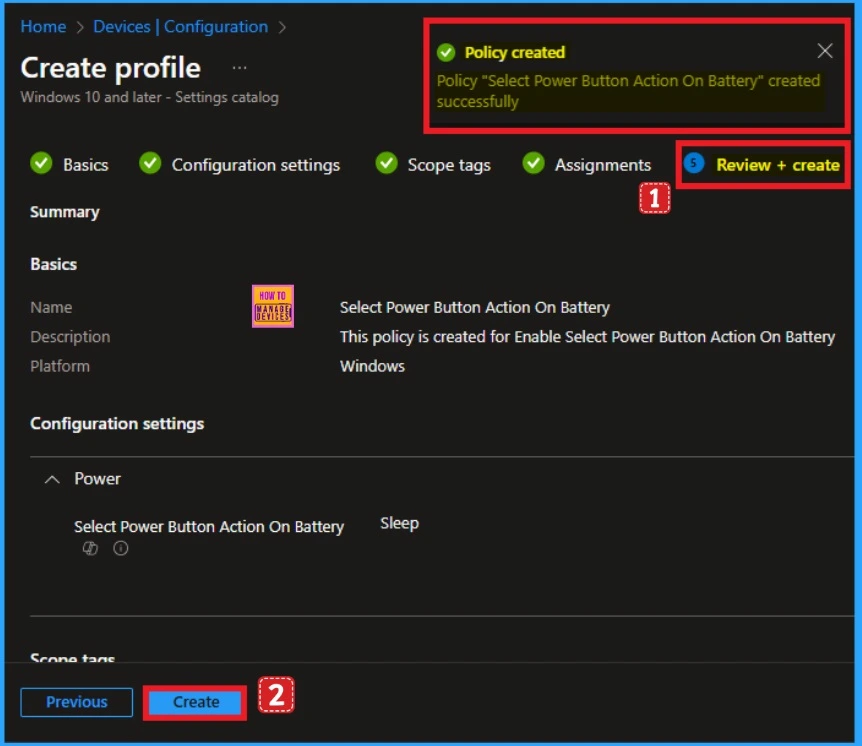Click the Platform value Windows

pyautogui.click(x=372, y=366)
